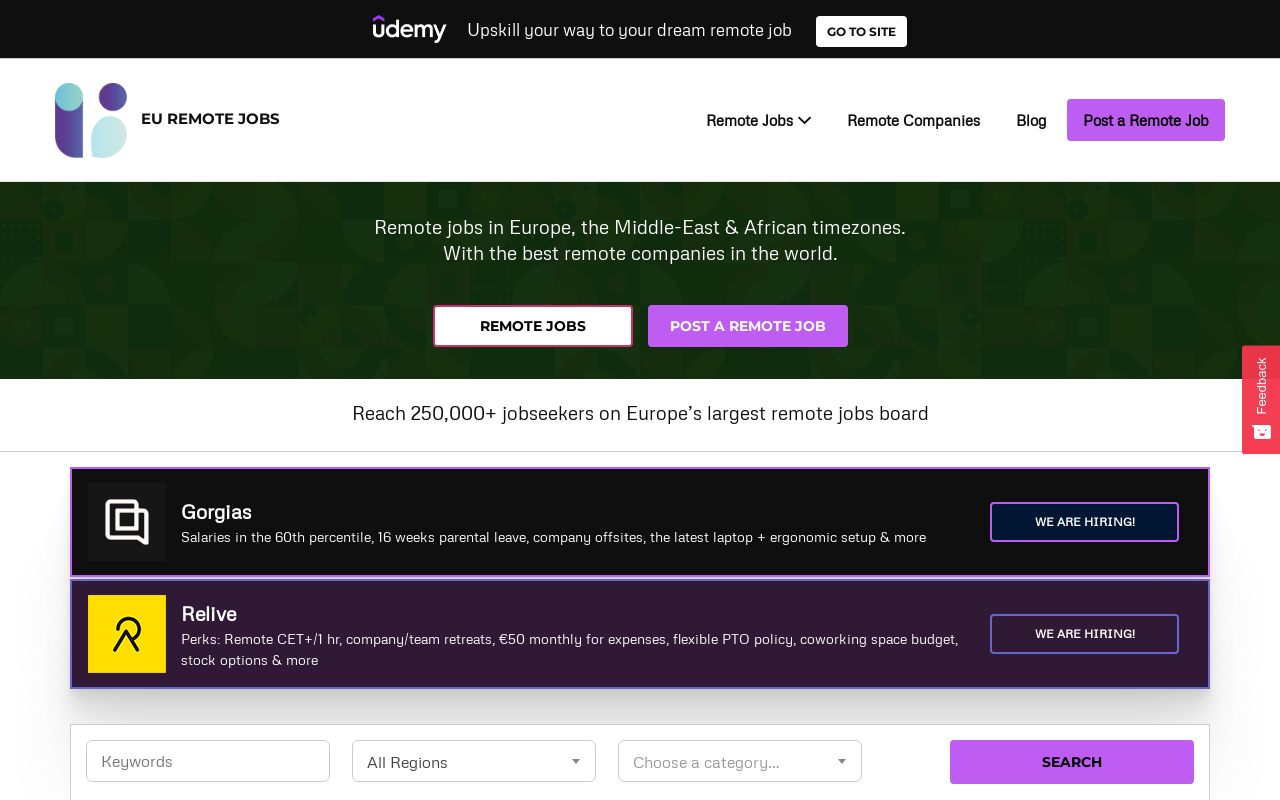Open Relive yellow company logo
Image resolution: width=1280 pixels, height=800 pixels.
[127, 634]
